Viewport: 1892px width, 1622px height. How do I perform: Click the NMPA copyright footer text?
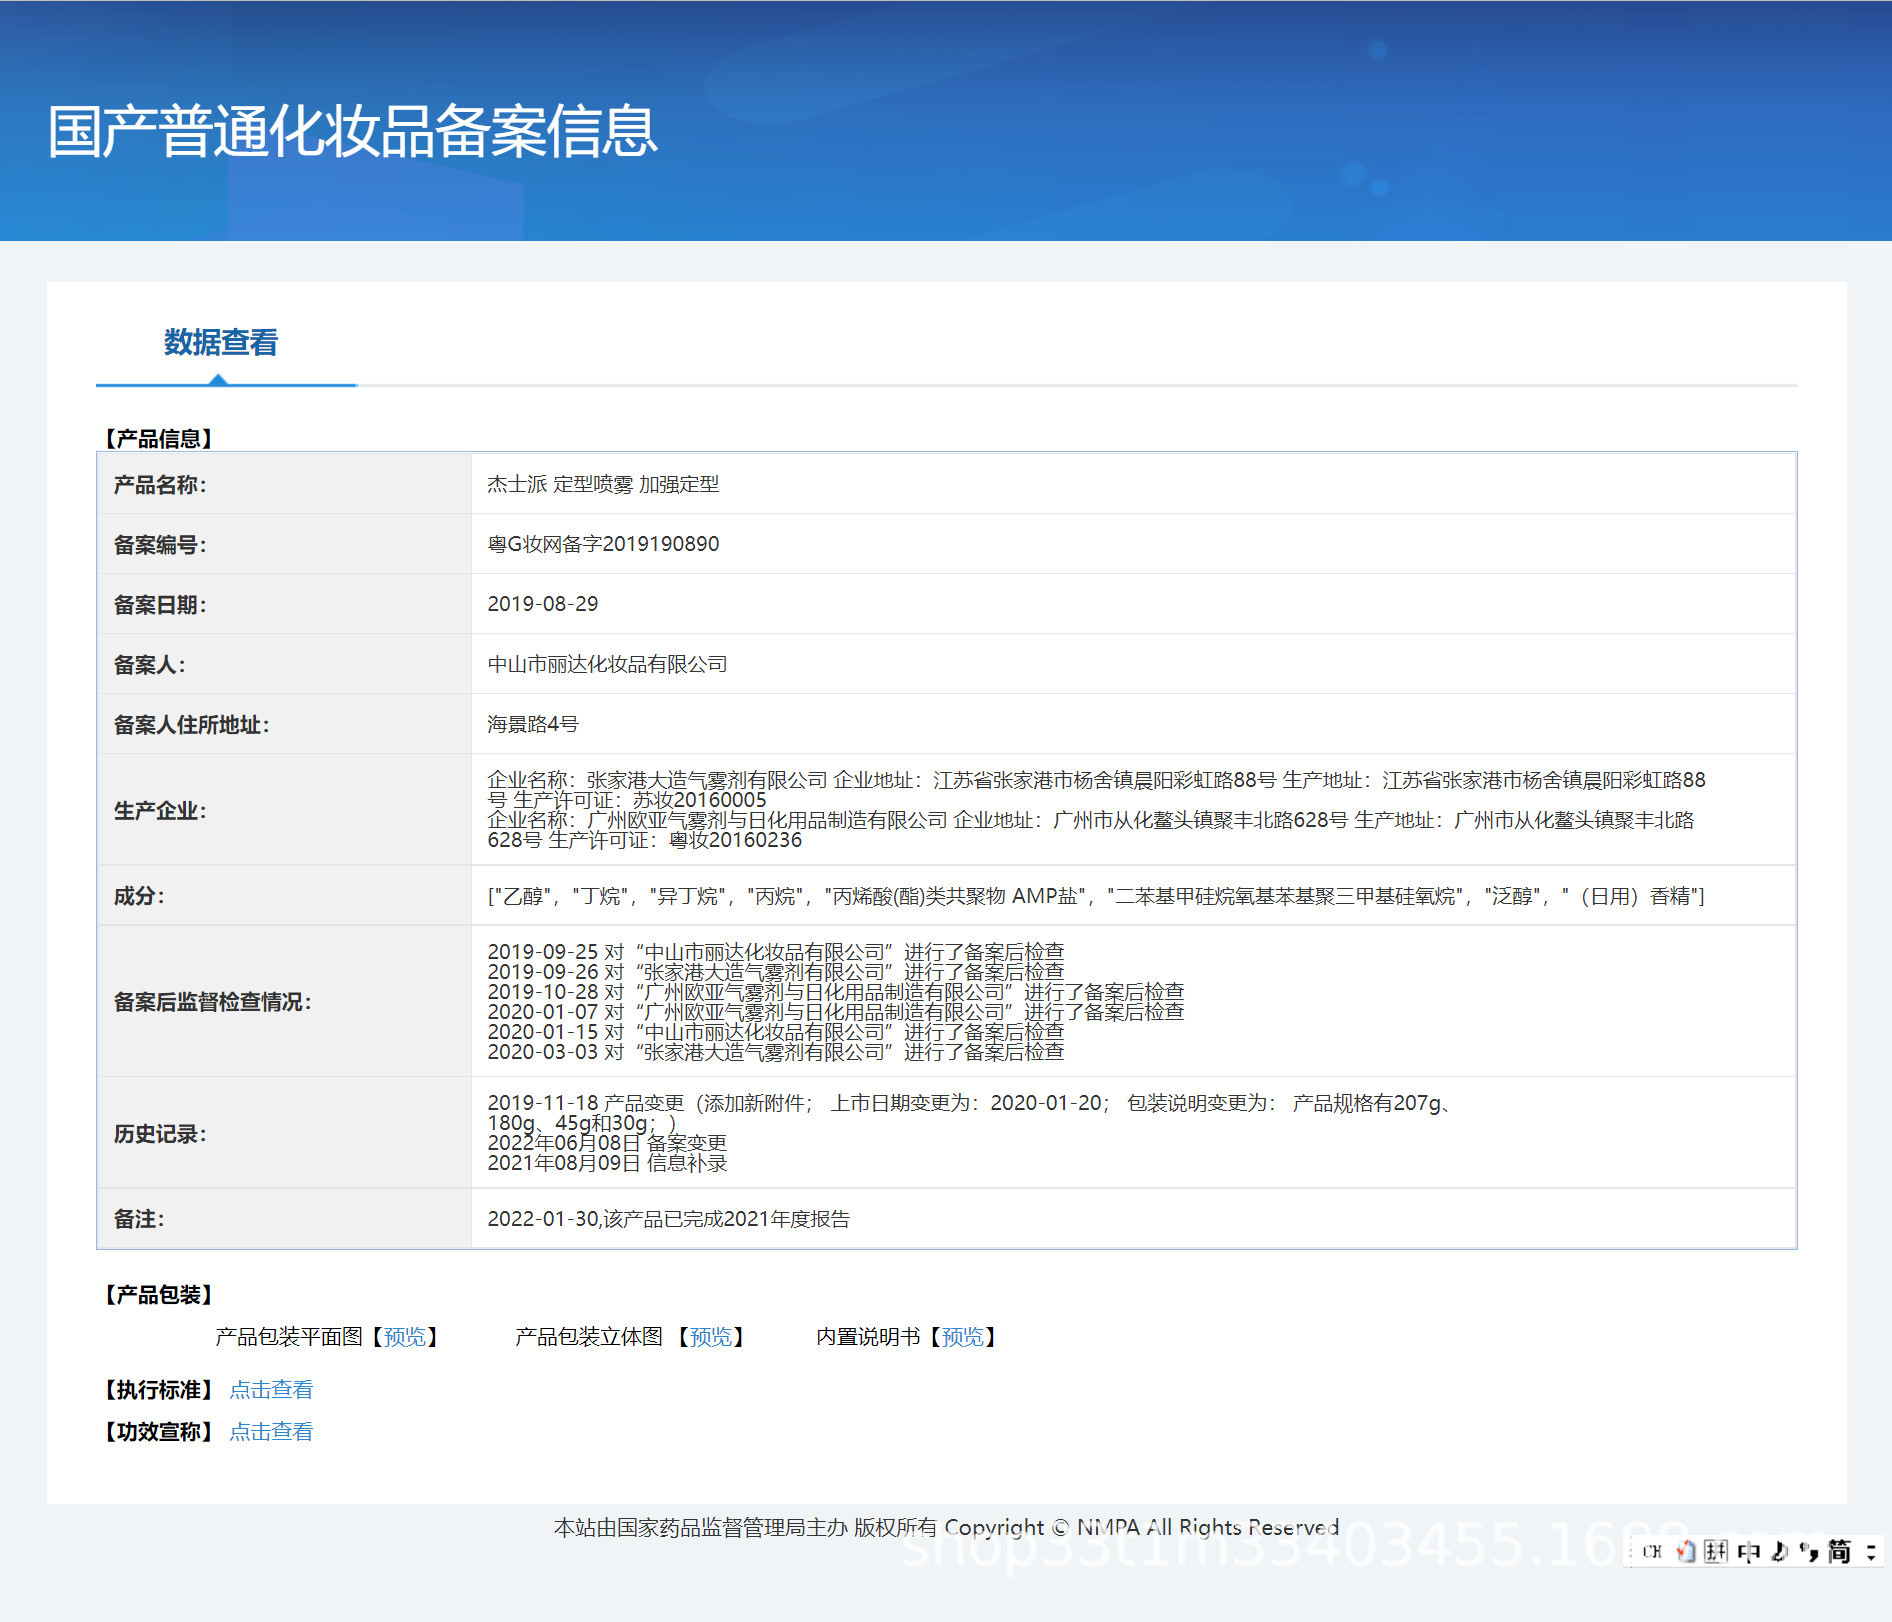pyautogui.click(x=946, y=1528)
